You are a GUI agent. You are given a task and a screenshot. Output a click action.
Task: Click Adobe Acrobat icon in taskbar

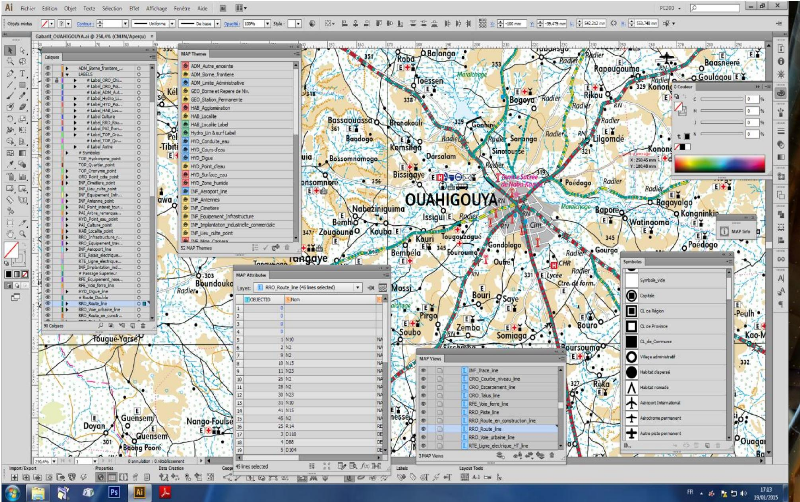point(165,492)
